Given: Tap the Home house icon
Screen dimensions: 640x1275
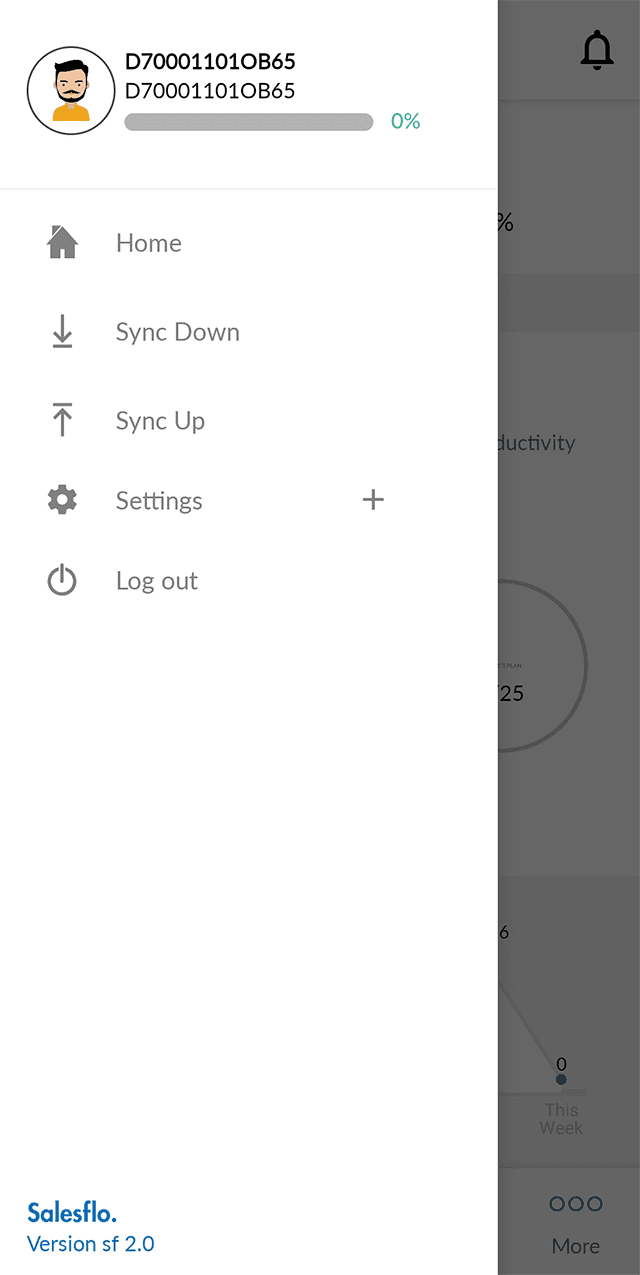Looking at the screenshot, I should [x=63, y=243].
